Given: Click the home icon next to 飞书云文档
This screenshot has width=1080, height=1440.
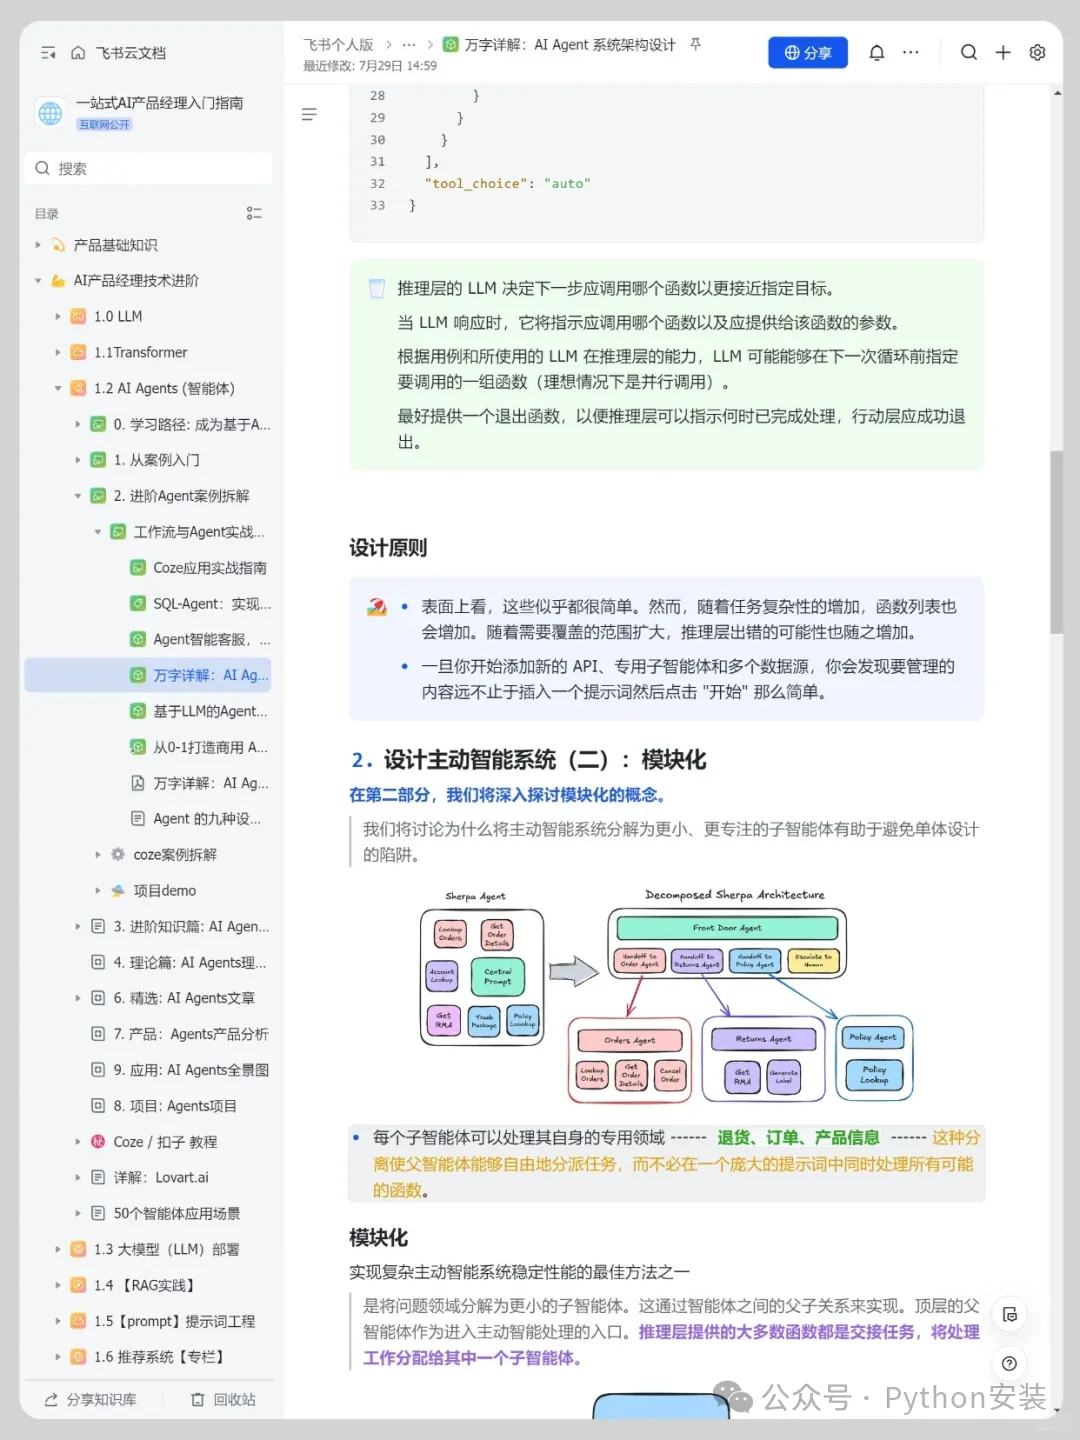Looking at the screenshot, I should (78, 52).
